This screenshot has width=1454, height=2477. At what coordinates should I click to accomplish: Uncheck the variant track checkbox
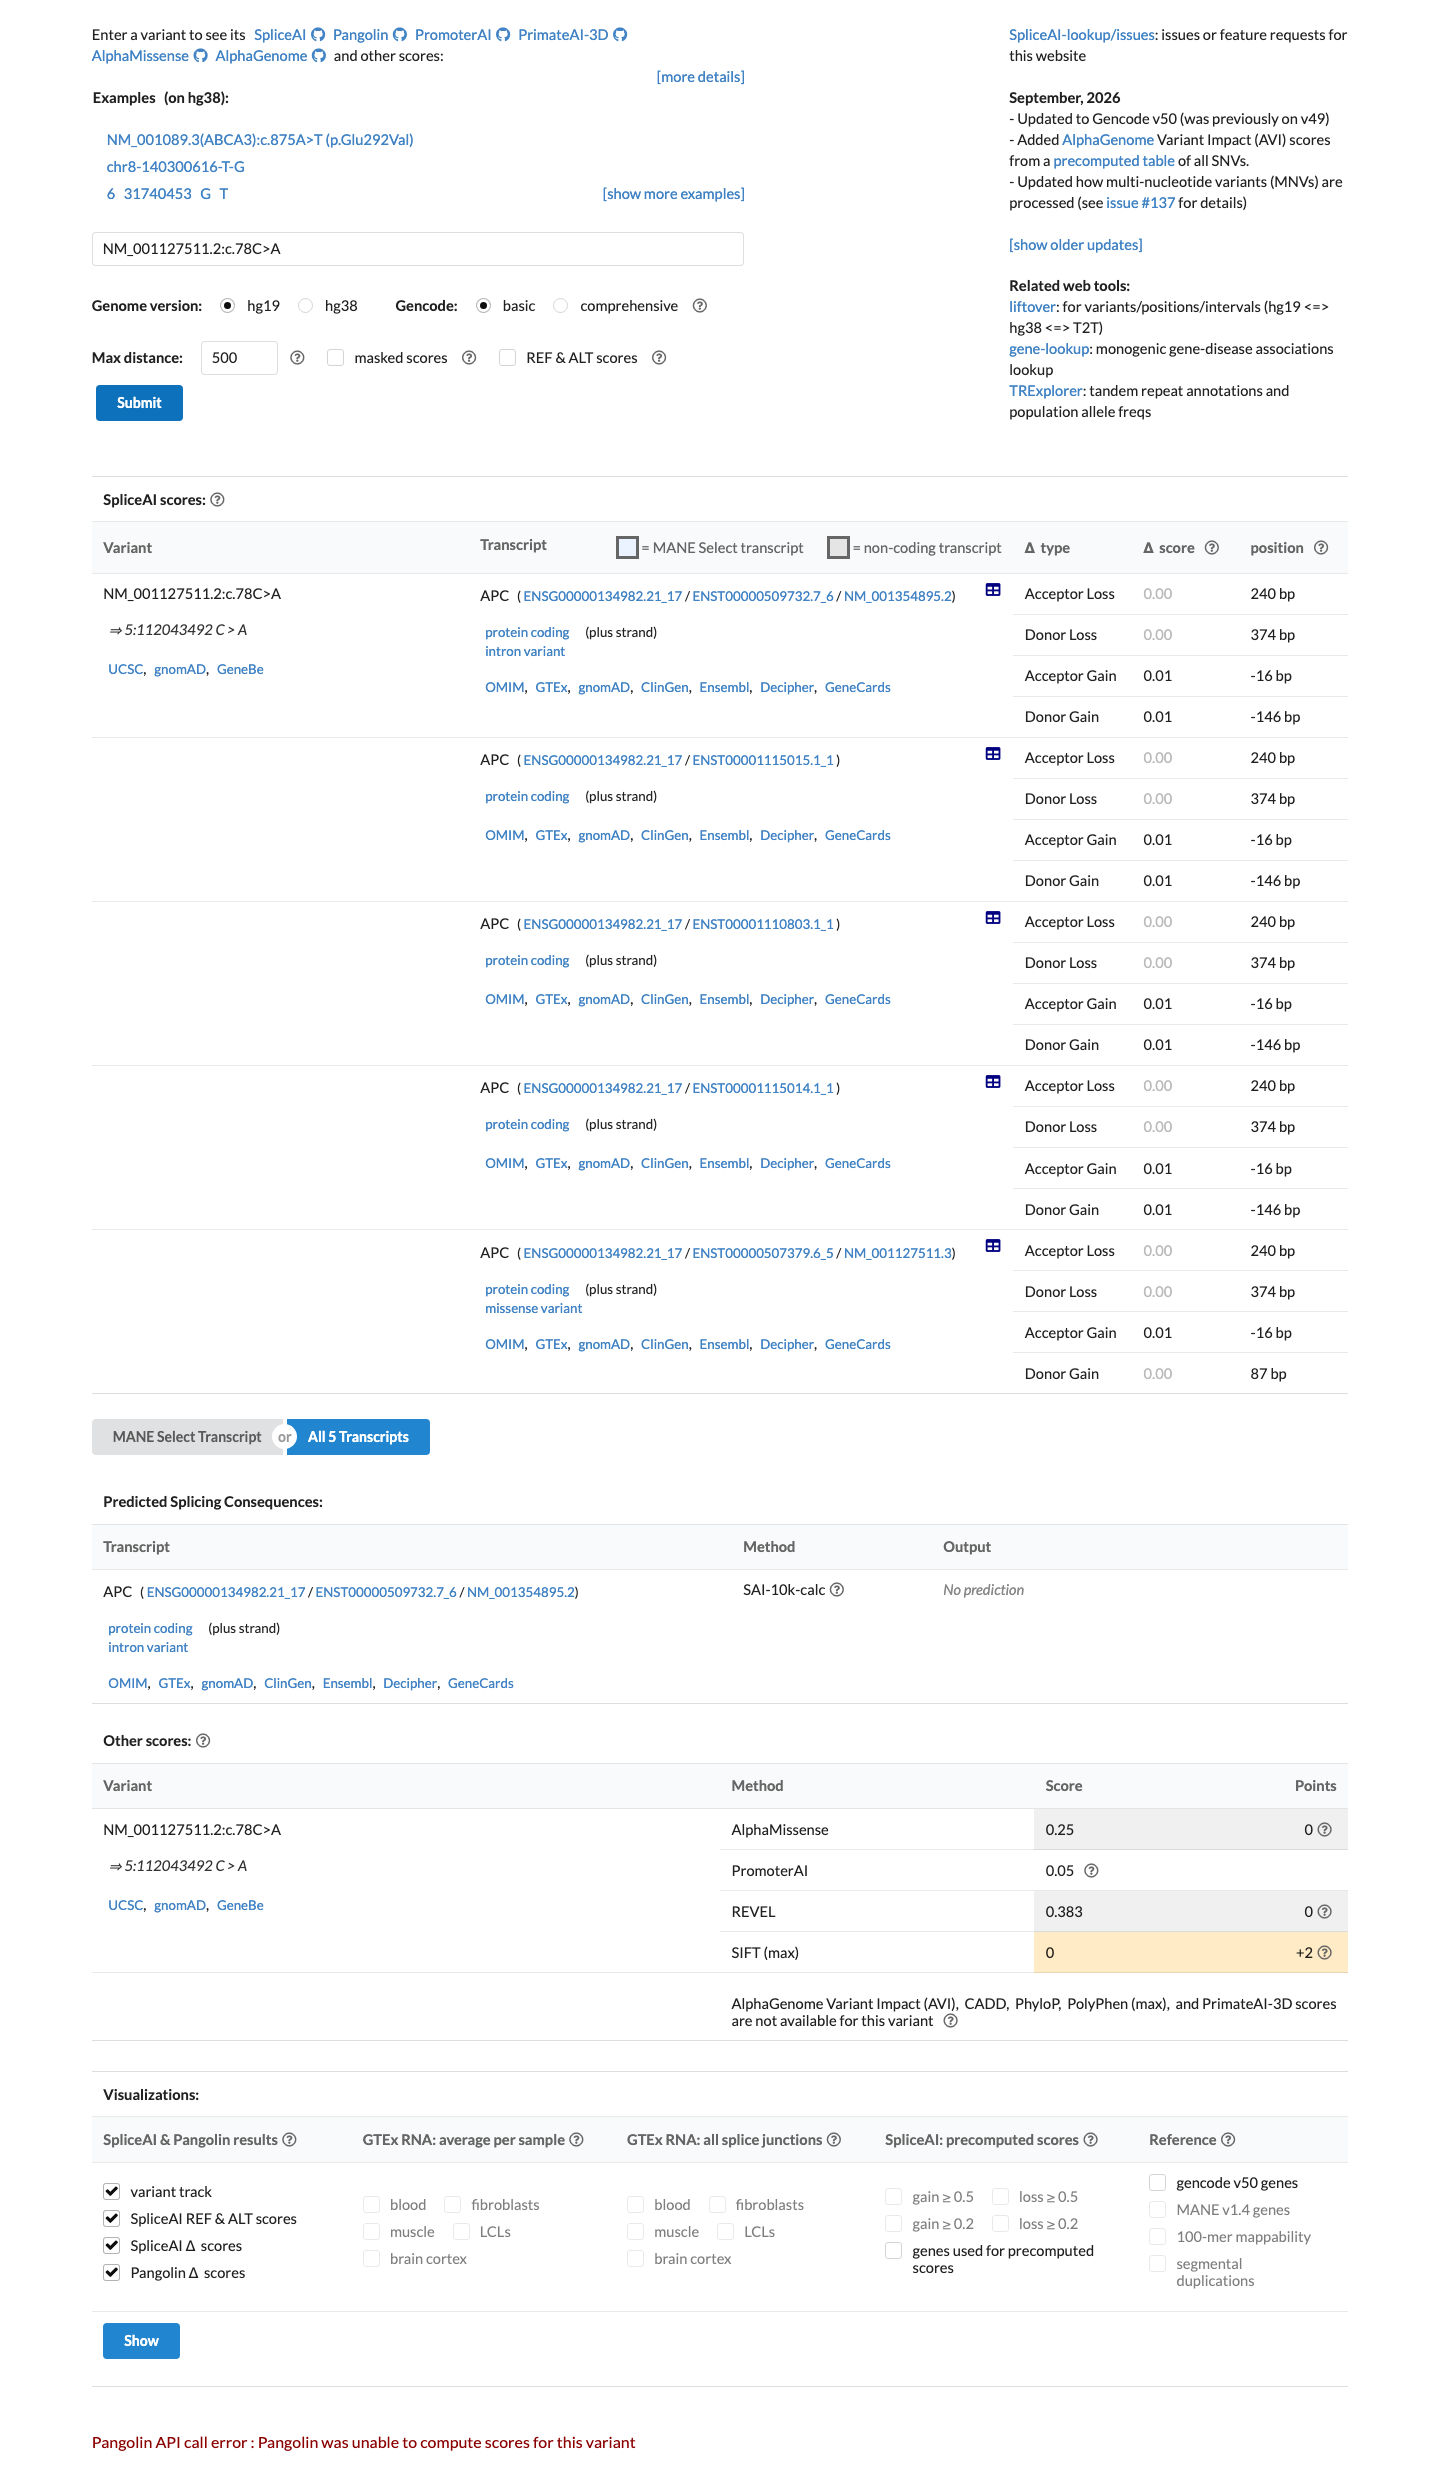click(x=112, y=2191)
